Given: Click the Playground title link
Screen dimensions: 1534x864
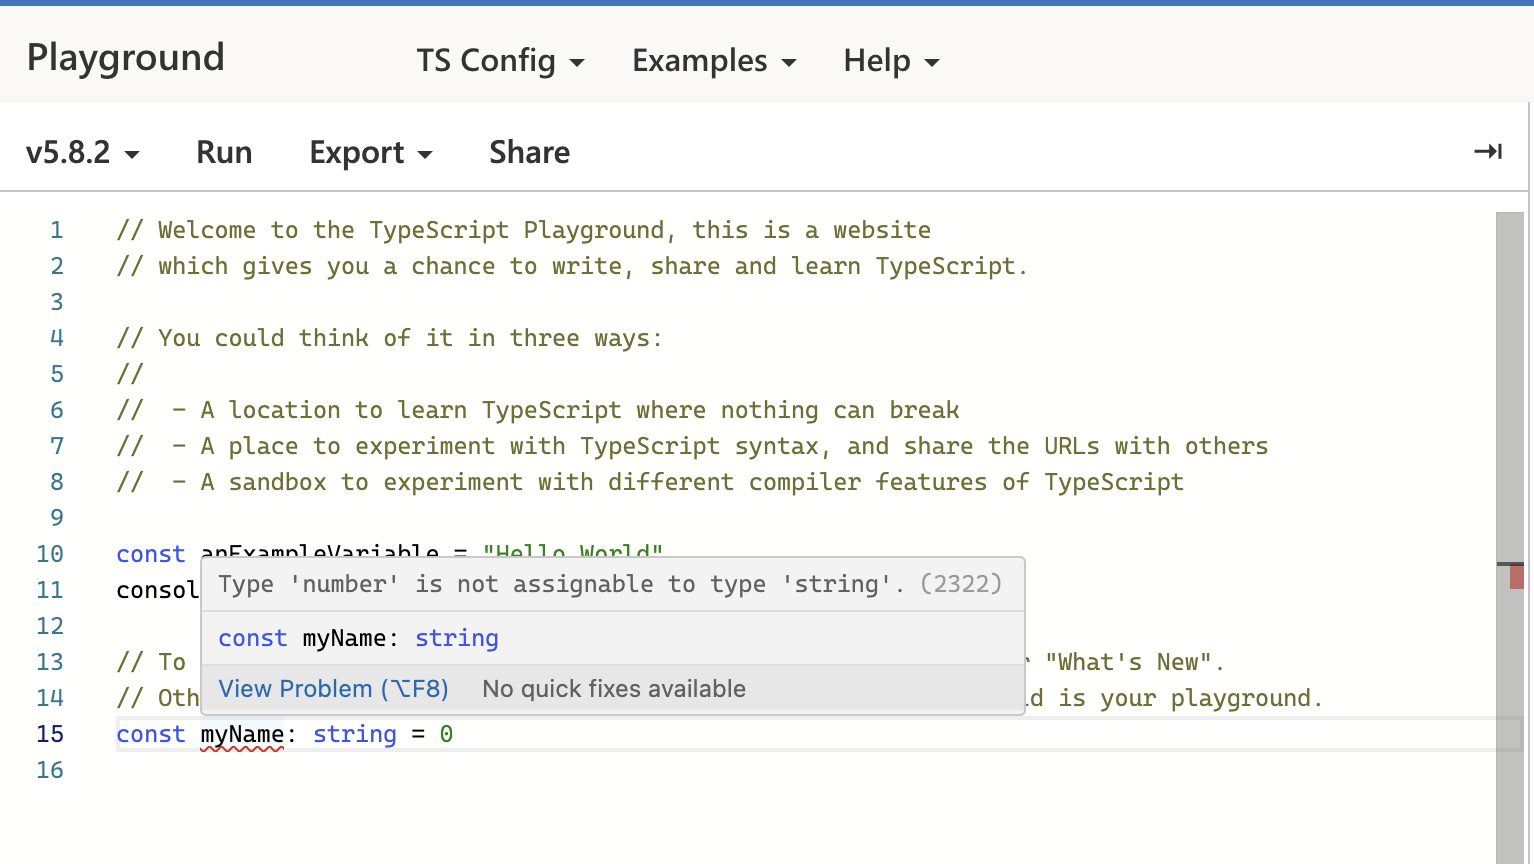Looking at the screenshot, I should point(125,57).
